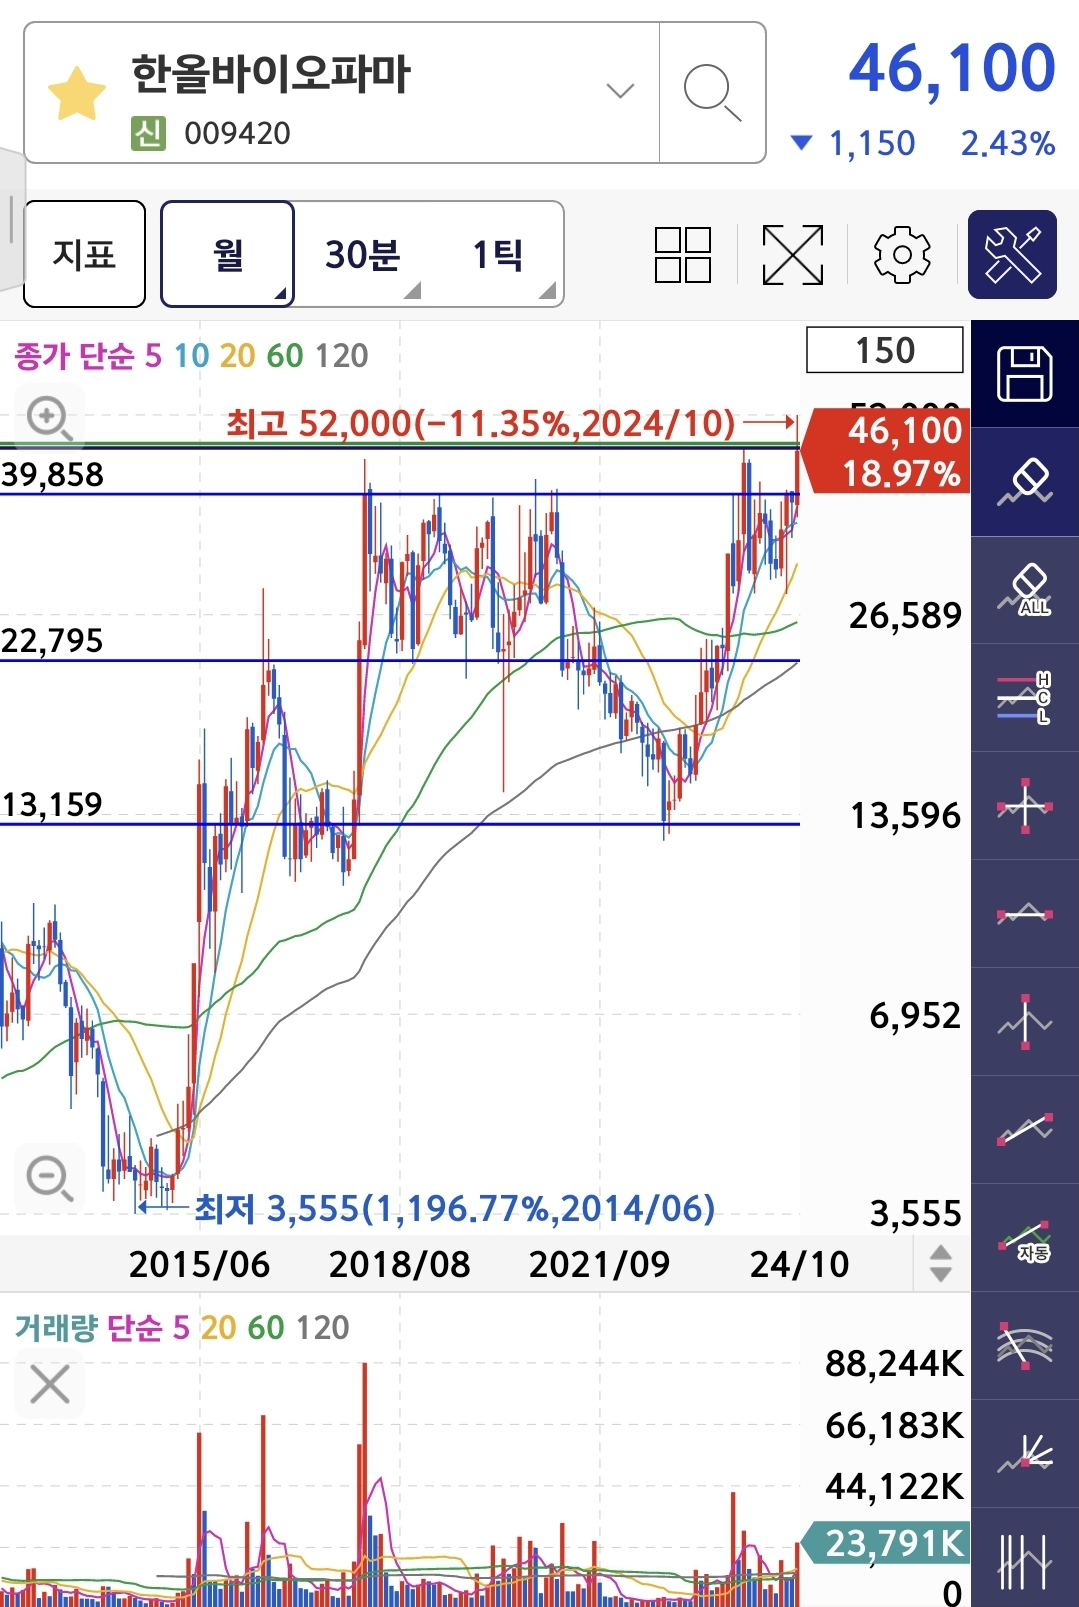Screen dimensions: 1079x1607
Task: Click the large price 46,100 at top
Action: (x=952, y=68)
